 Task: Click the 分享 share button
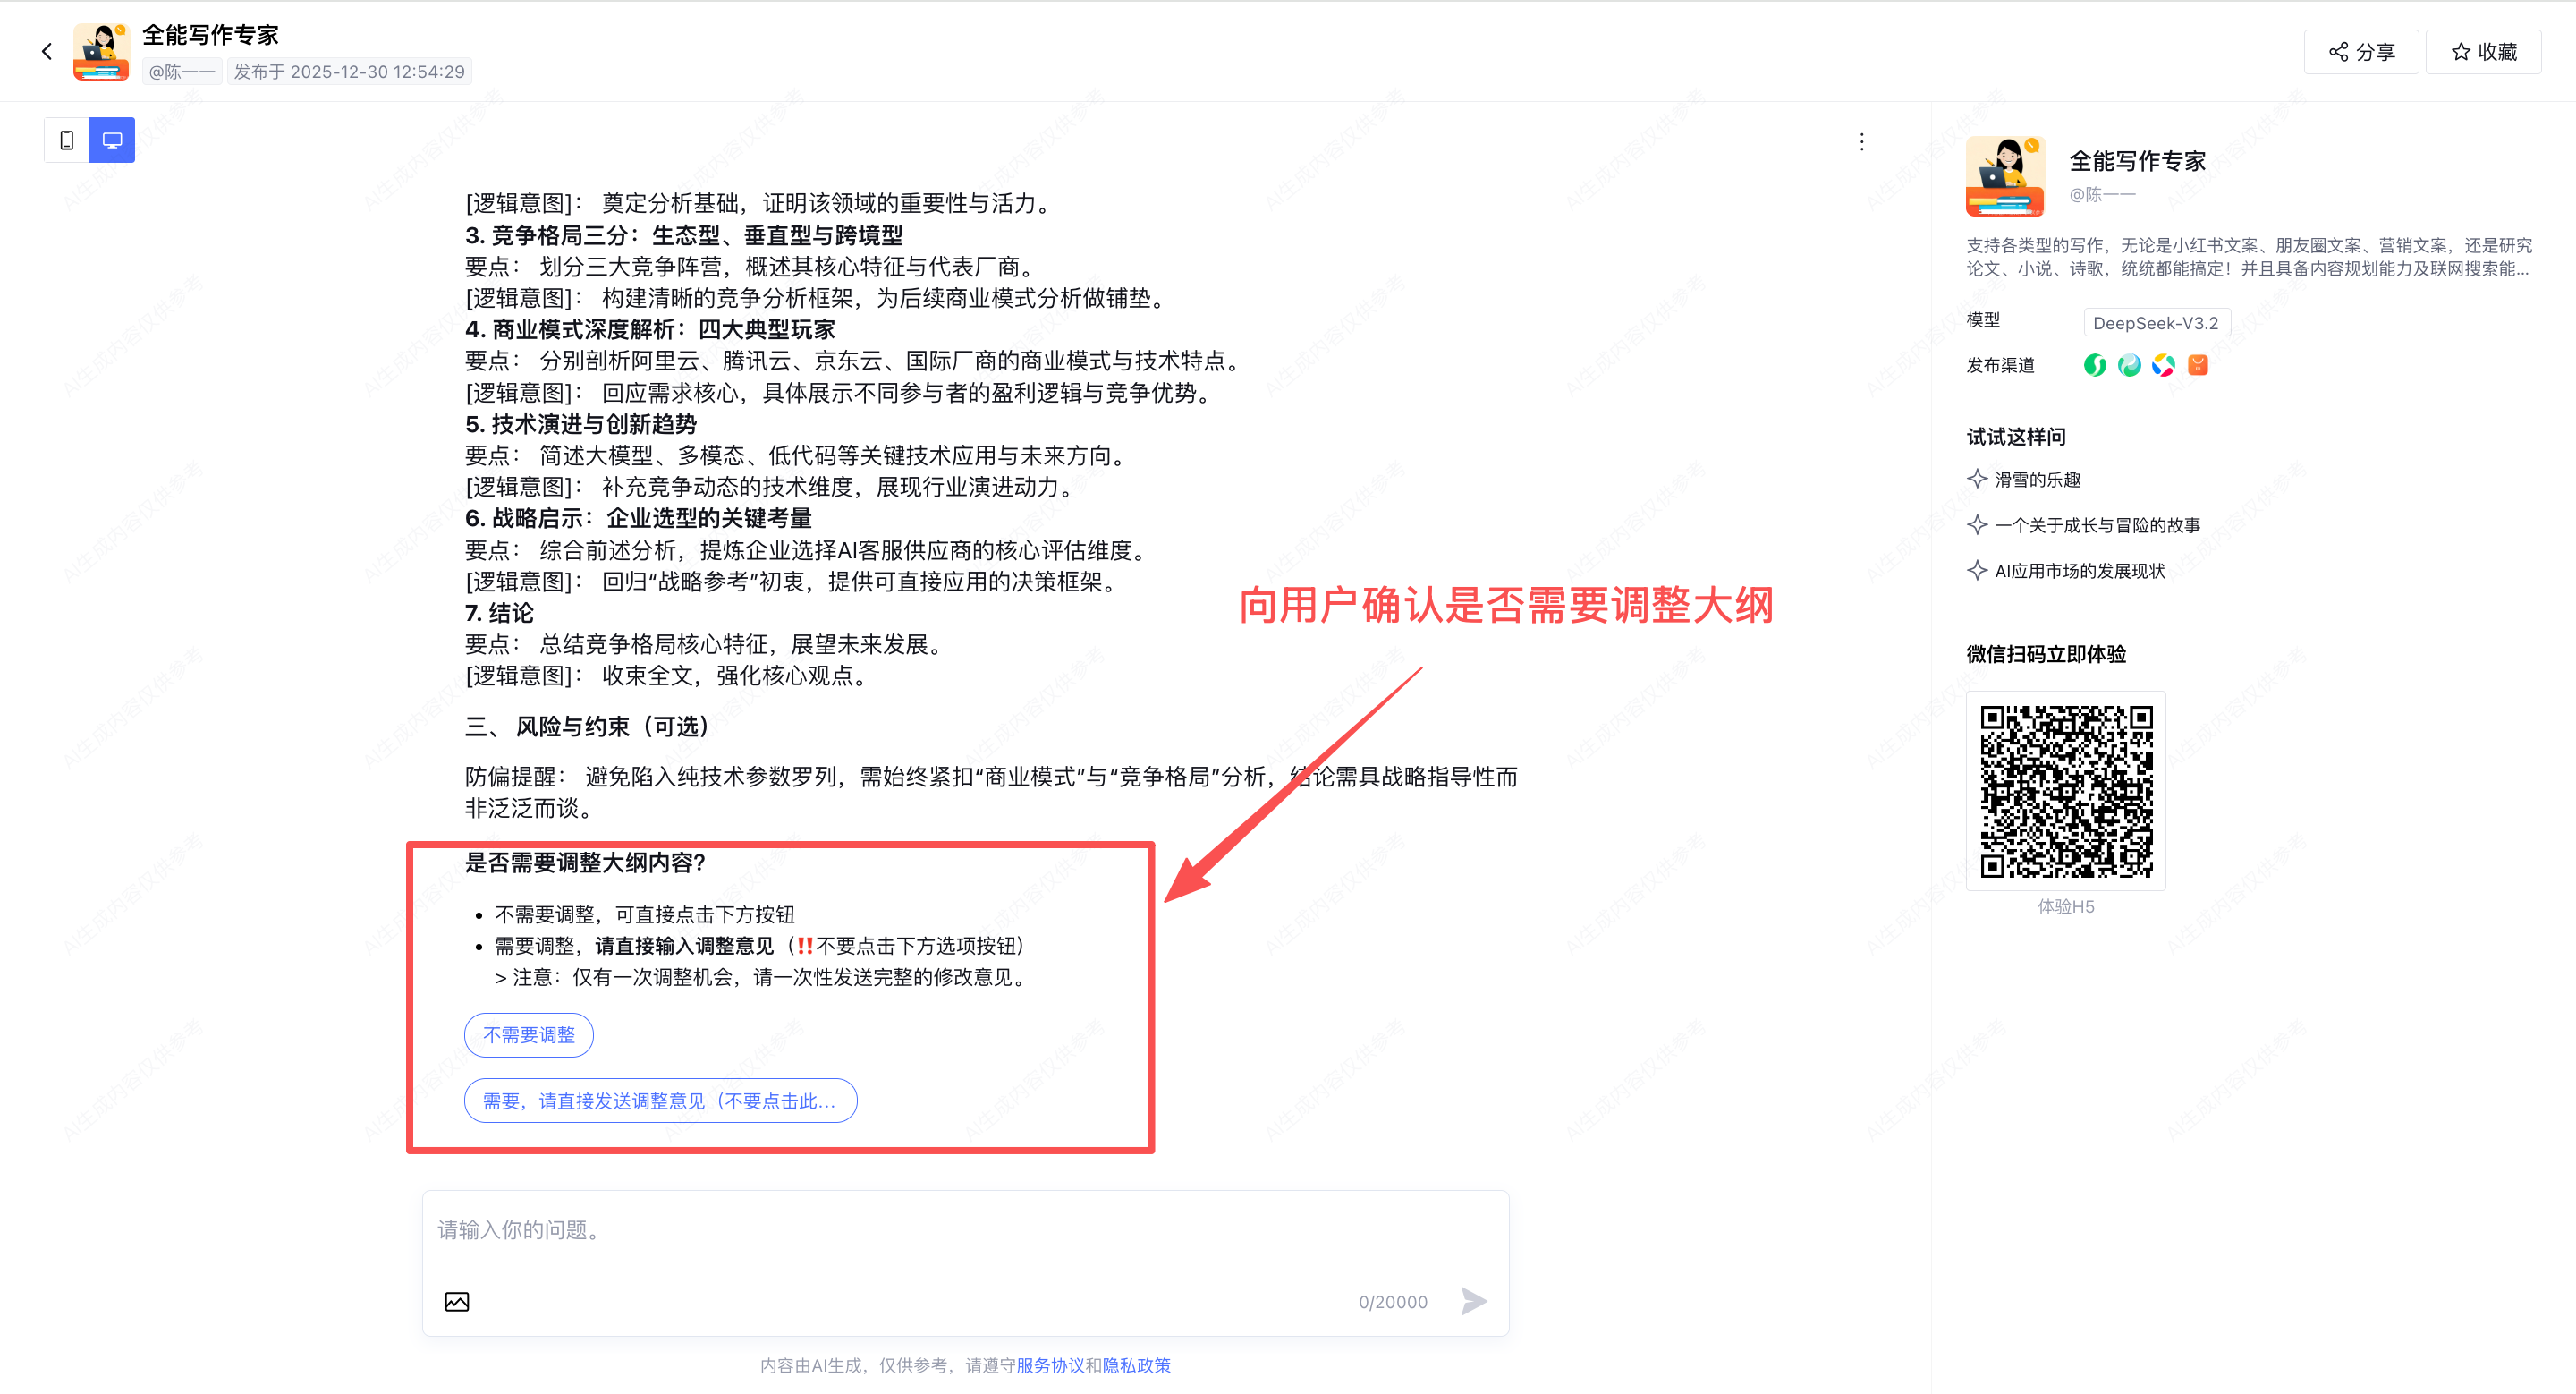tap(2361, 51)
